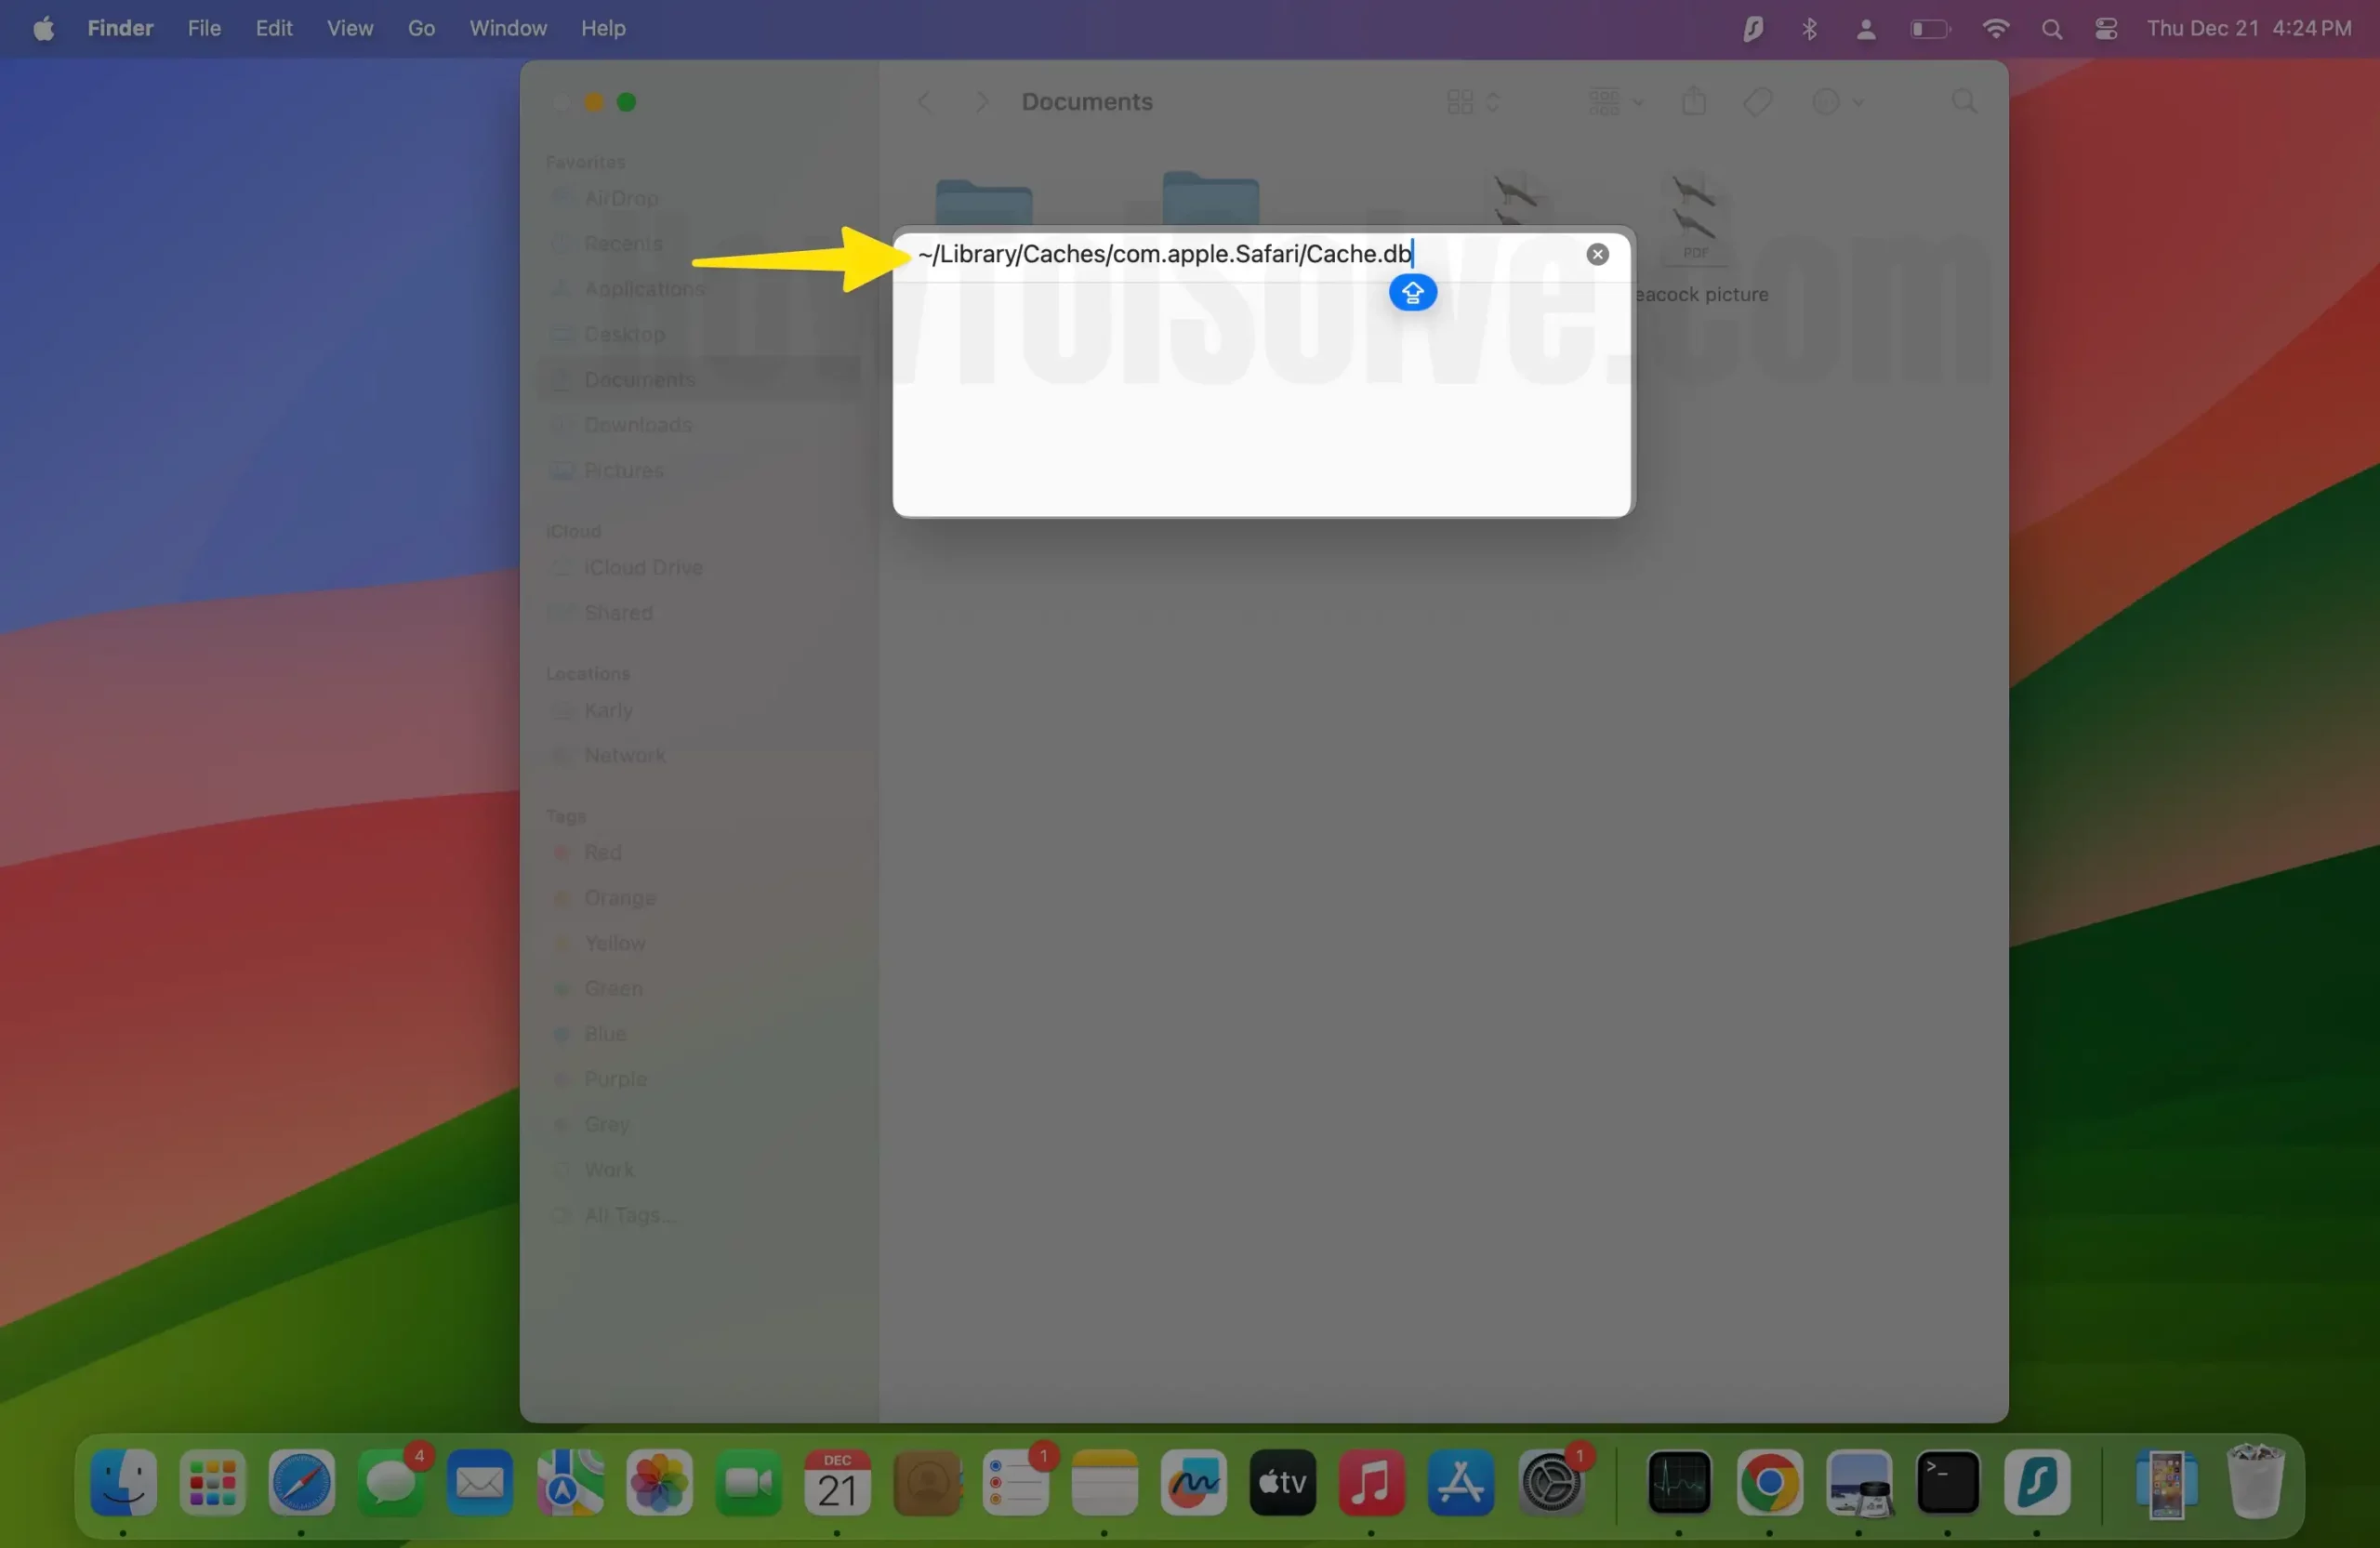
Task: Click the Share toolbar button
Action: (1694, 101)
